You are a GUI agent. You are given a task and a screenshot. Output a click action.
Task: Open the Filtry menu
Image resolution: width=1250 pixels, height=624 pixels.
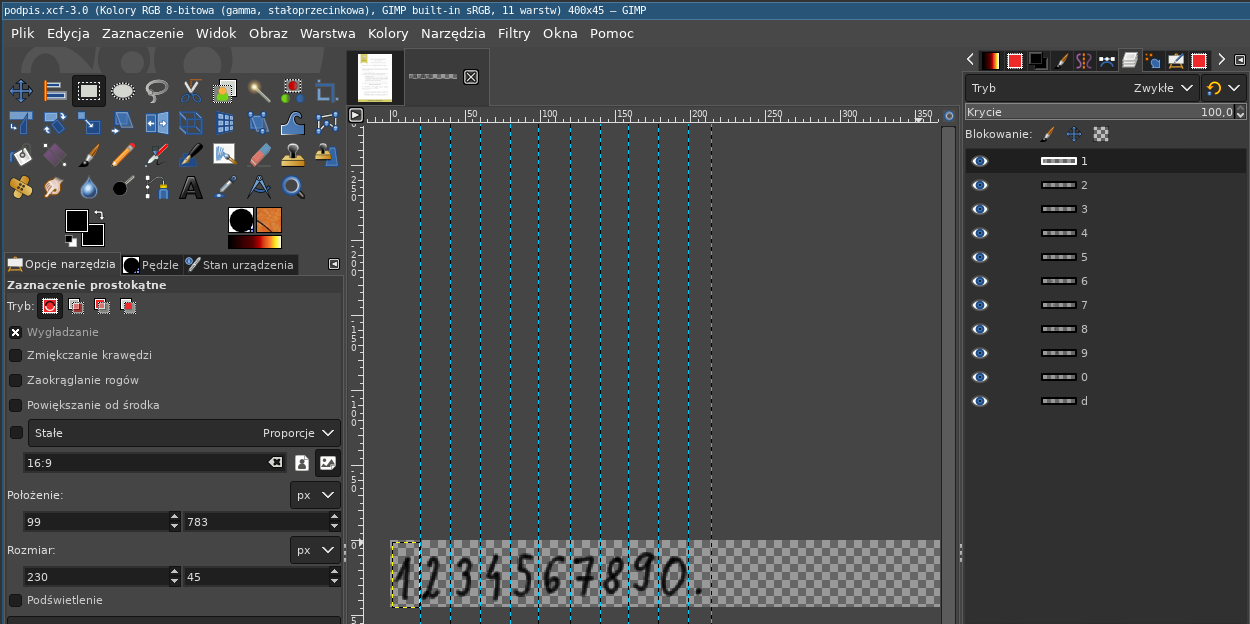[514, 33]
